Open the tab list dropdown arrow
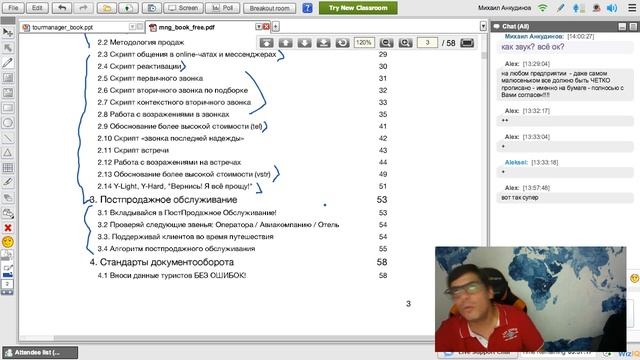The width and height of the screenshot is (640, 360). pos(483,27)
